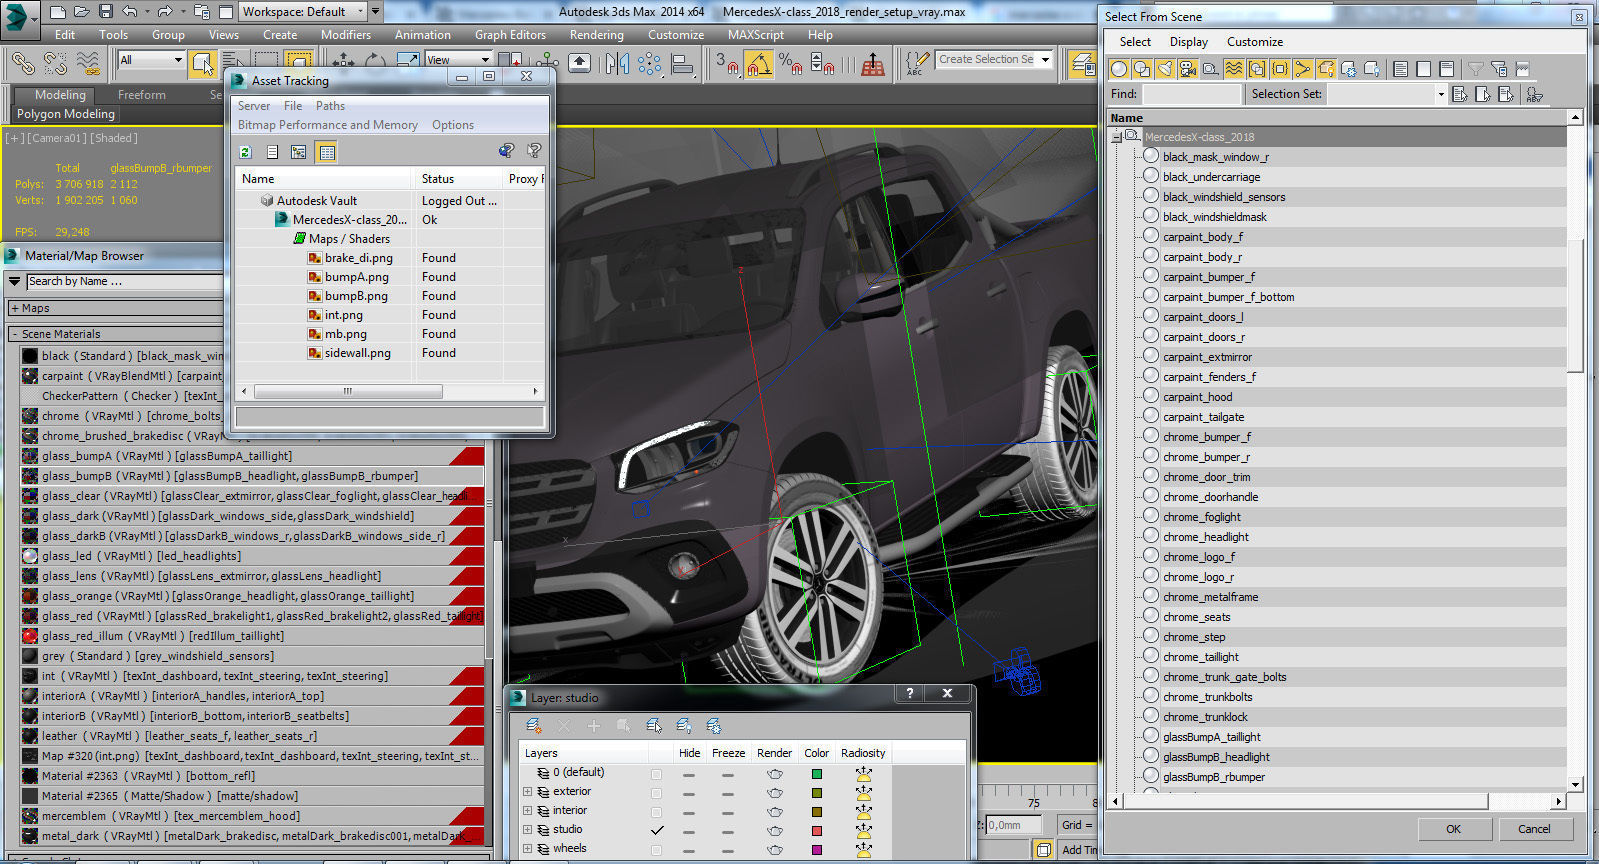Open the Graph Editors menu

pyautogui.click(x=510, y=35)
